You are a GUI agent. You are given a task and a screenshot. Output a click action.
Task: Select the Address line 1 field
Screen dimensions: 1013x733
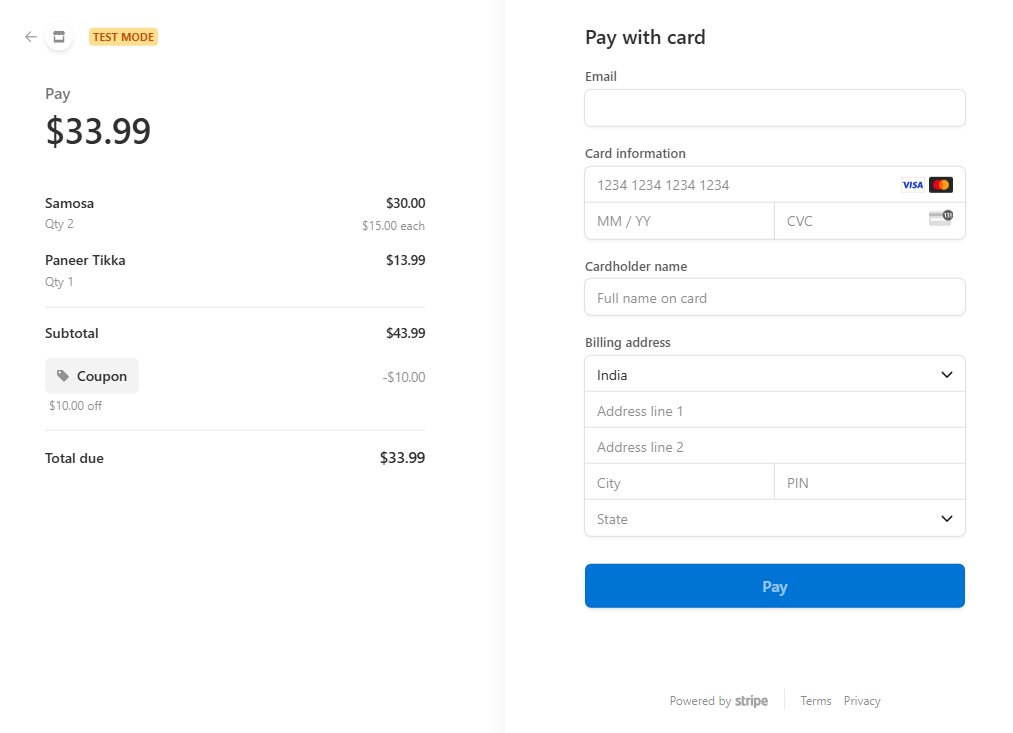coord(775,411)
